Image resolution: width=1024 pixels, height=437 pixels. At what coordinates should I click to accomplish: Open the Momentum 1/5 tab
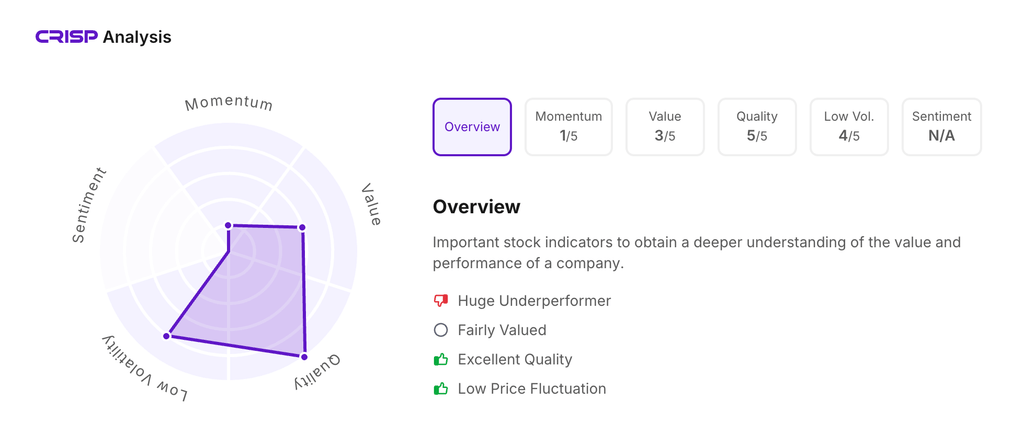click(568, 127)
